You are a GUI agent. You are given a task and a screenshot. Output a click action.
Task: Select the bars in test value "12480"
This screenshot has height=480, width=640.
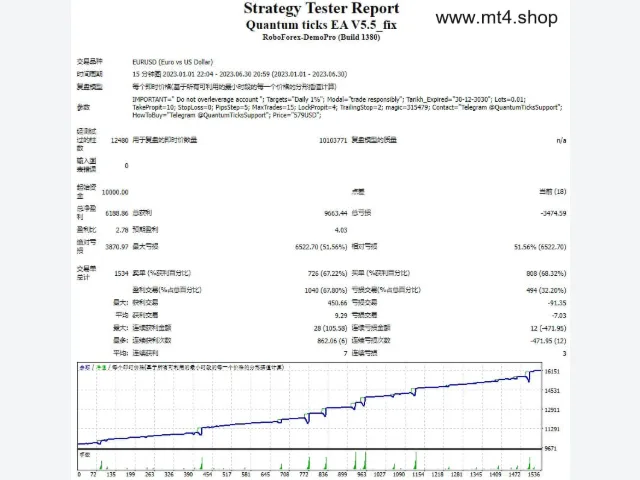point(120,140)
